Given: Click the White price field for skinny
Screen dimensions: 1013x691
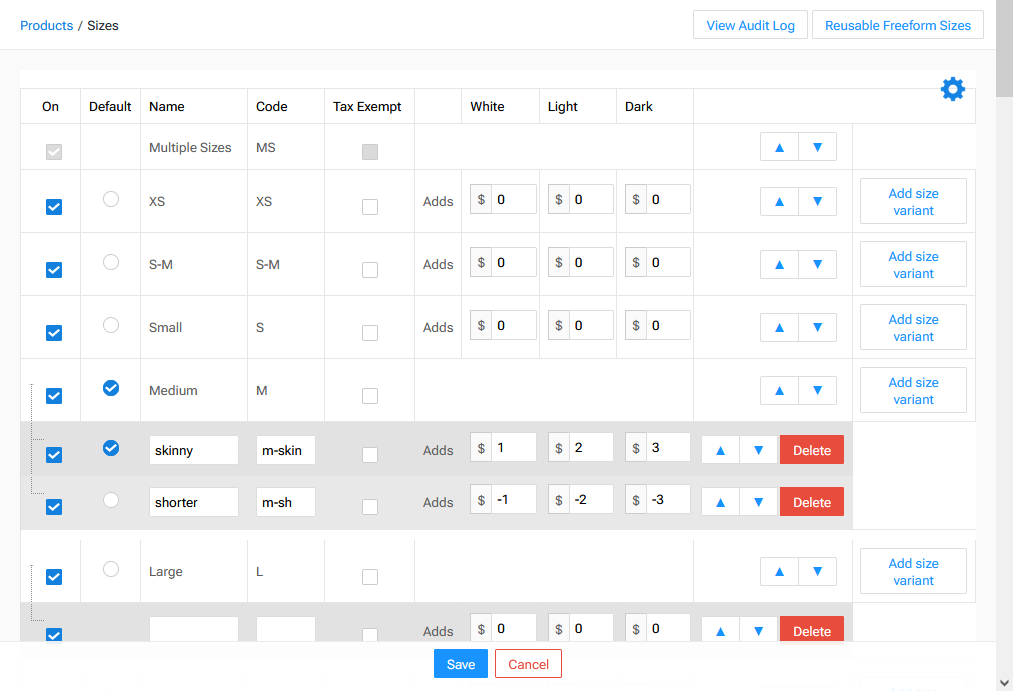Looking at the screenshot, I should pyautogui.click(x=513, y=448).
